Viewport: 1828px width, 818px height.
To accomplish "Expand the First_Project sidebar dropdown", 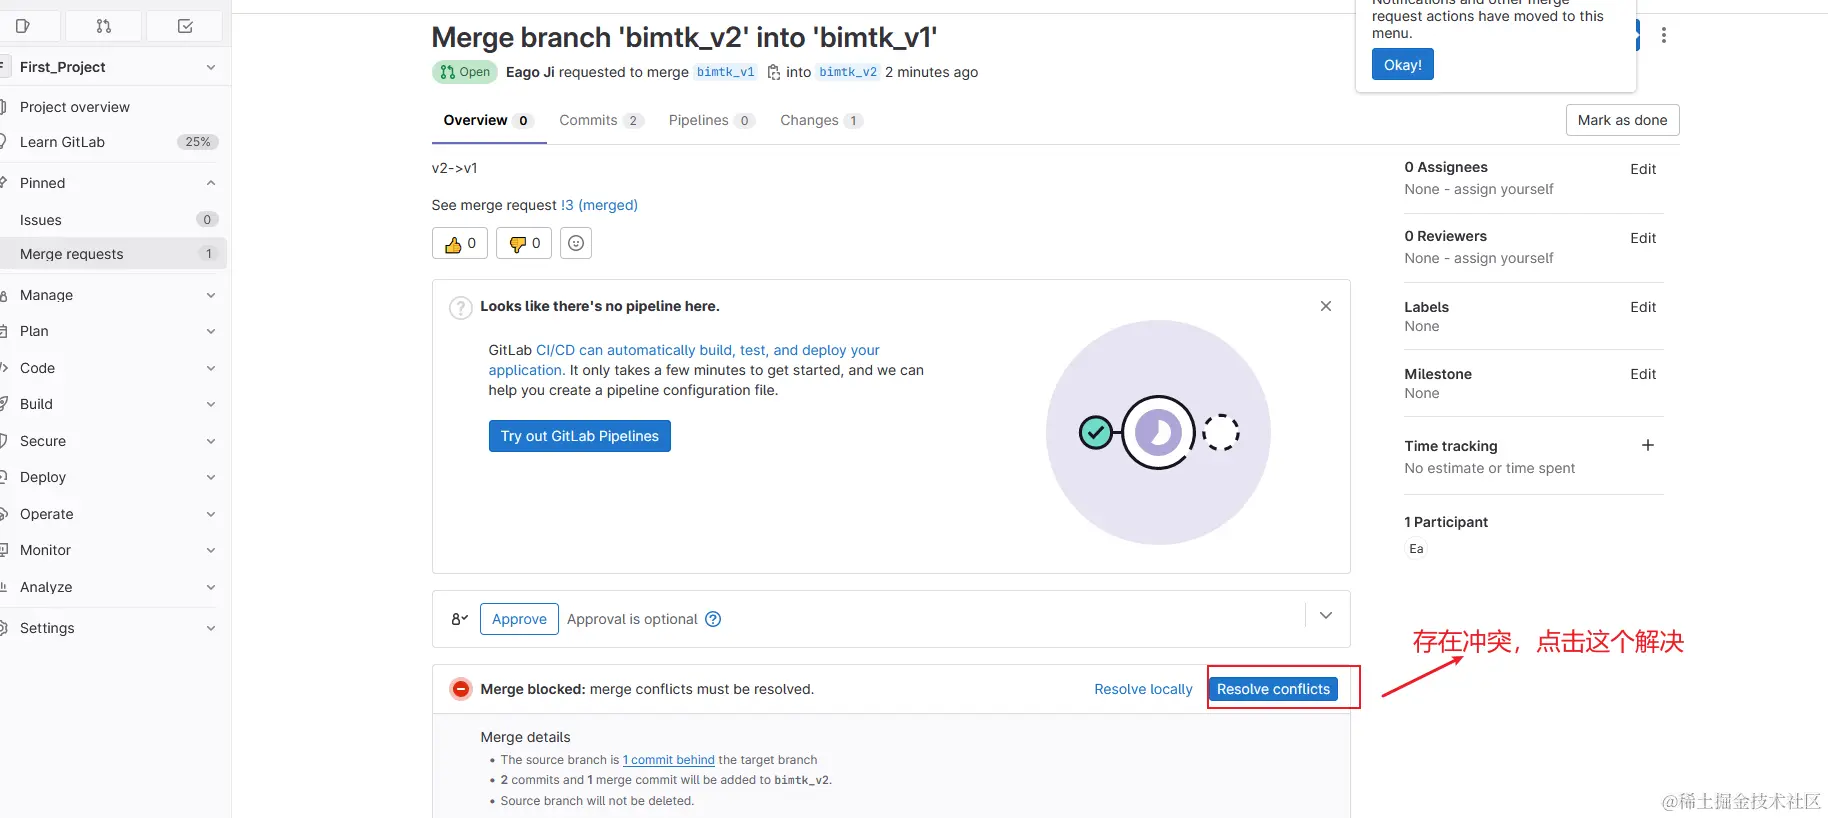I will point(211,67).
